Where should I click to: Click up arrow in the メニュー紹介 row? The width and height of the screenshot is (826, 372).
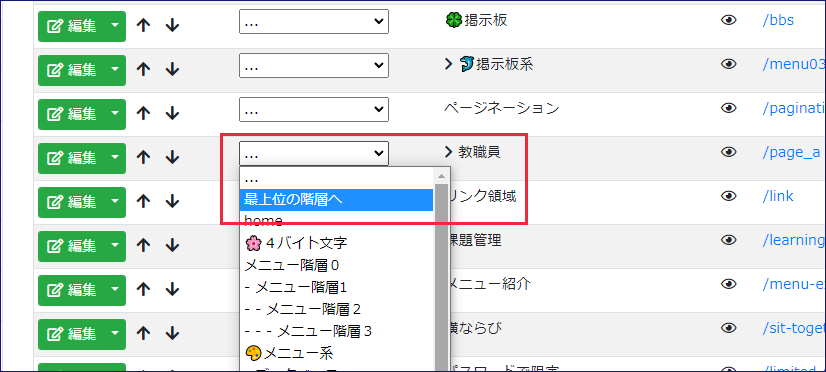(x=143, y=289)
